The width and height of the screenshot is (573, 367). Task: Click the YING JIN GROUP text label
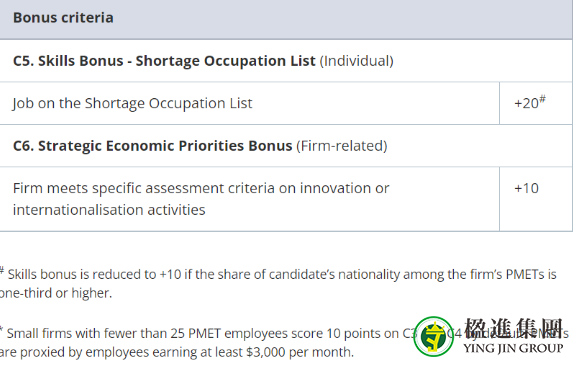513,348
